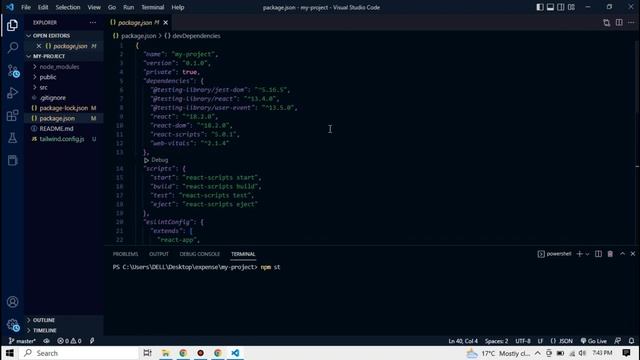This screenshot has width=640, height=360.
Task: Open the Run and Debug view
Action: (x=13, y=93)
